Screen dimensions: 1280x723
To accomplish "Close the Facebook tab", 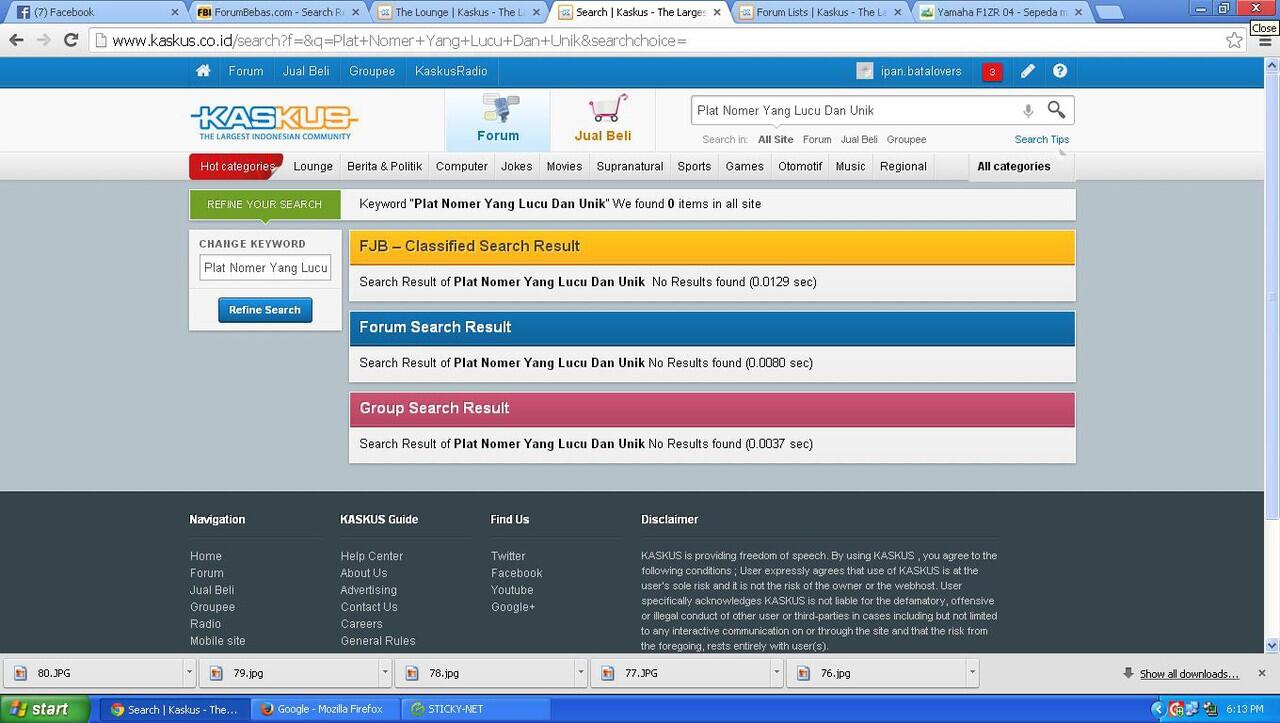I will click(x=174, y=12).
